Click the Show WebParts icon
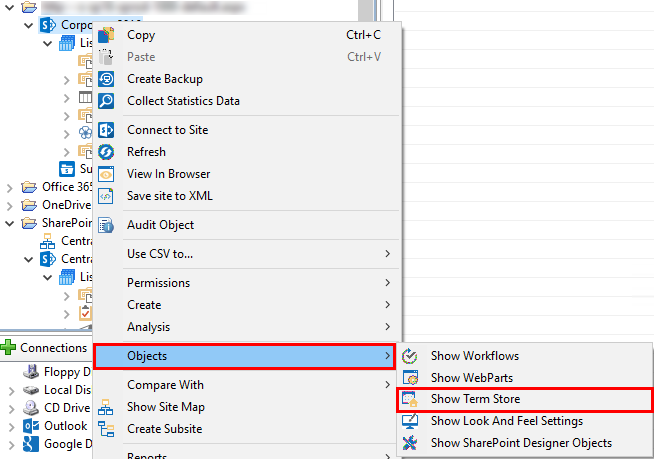This screenshot has height=459, width=654. pyautogui.click(x=410, y=378)
